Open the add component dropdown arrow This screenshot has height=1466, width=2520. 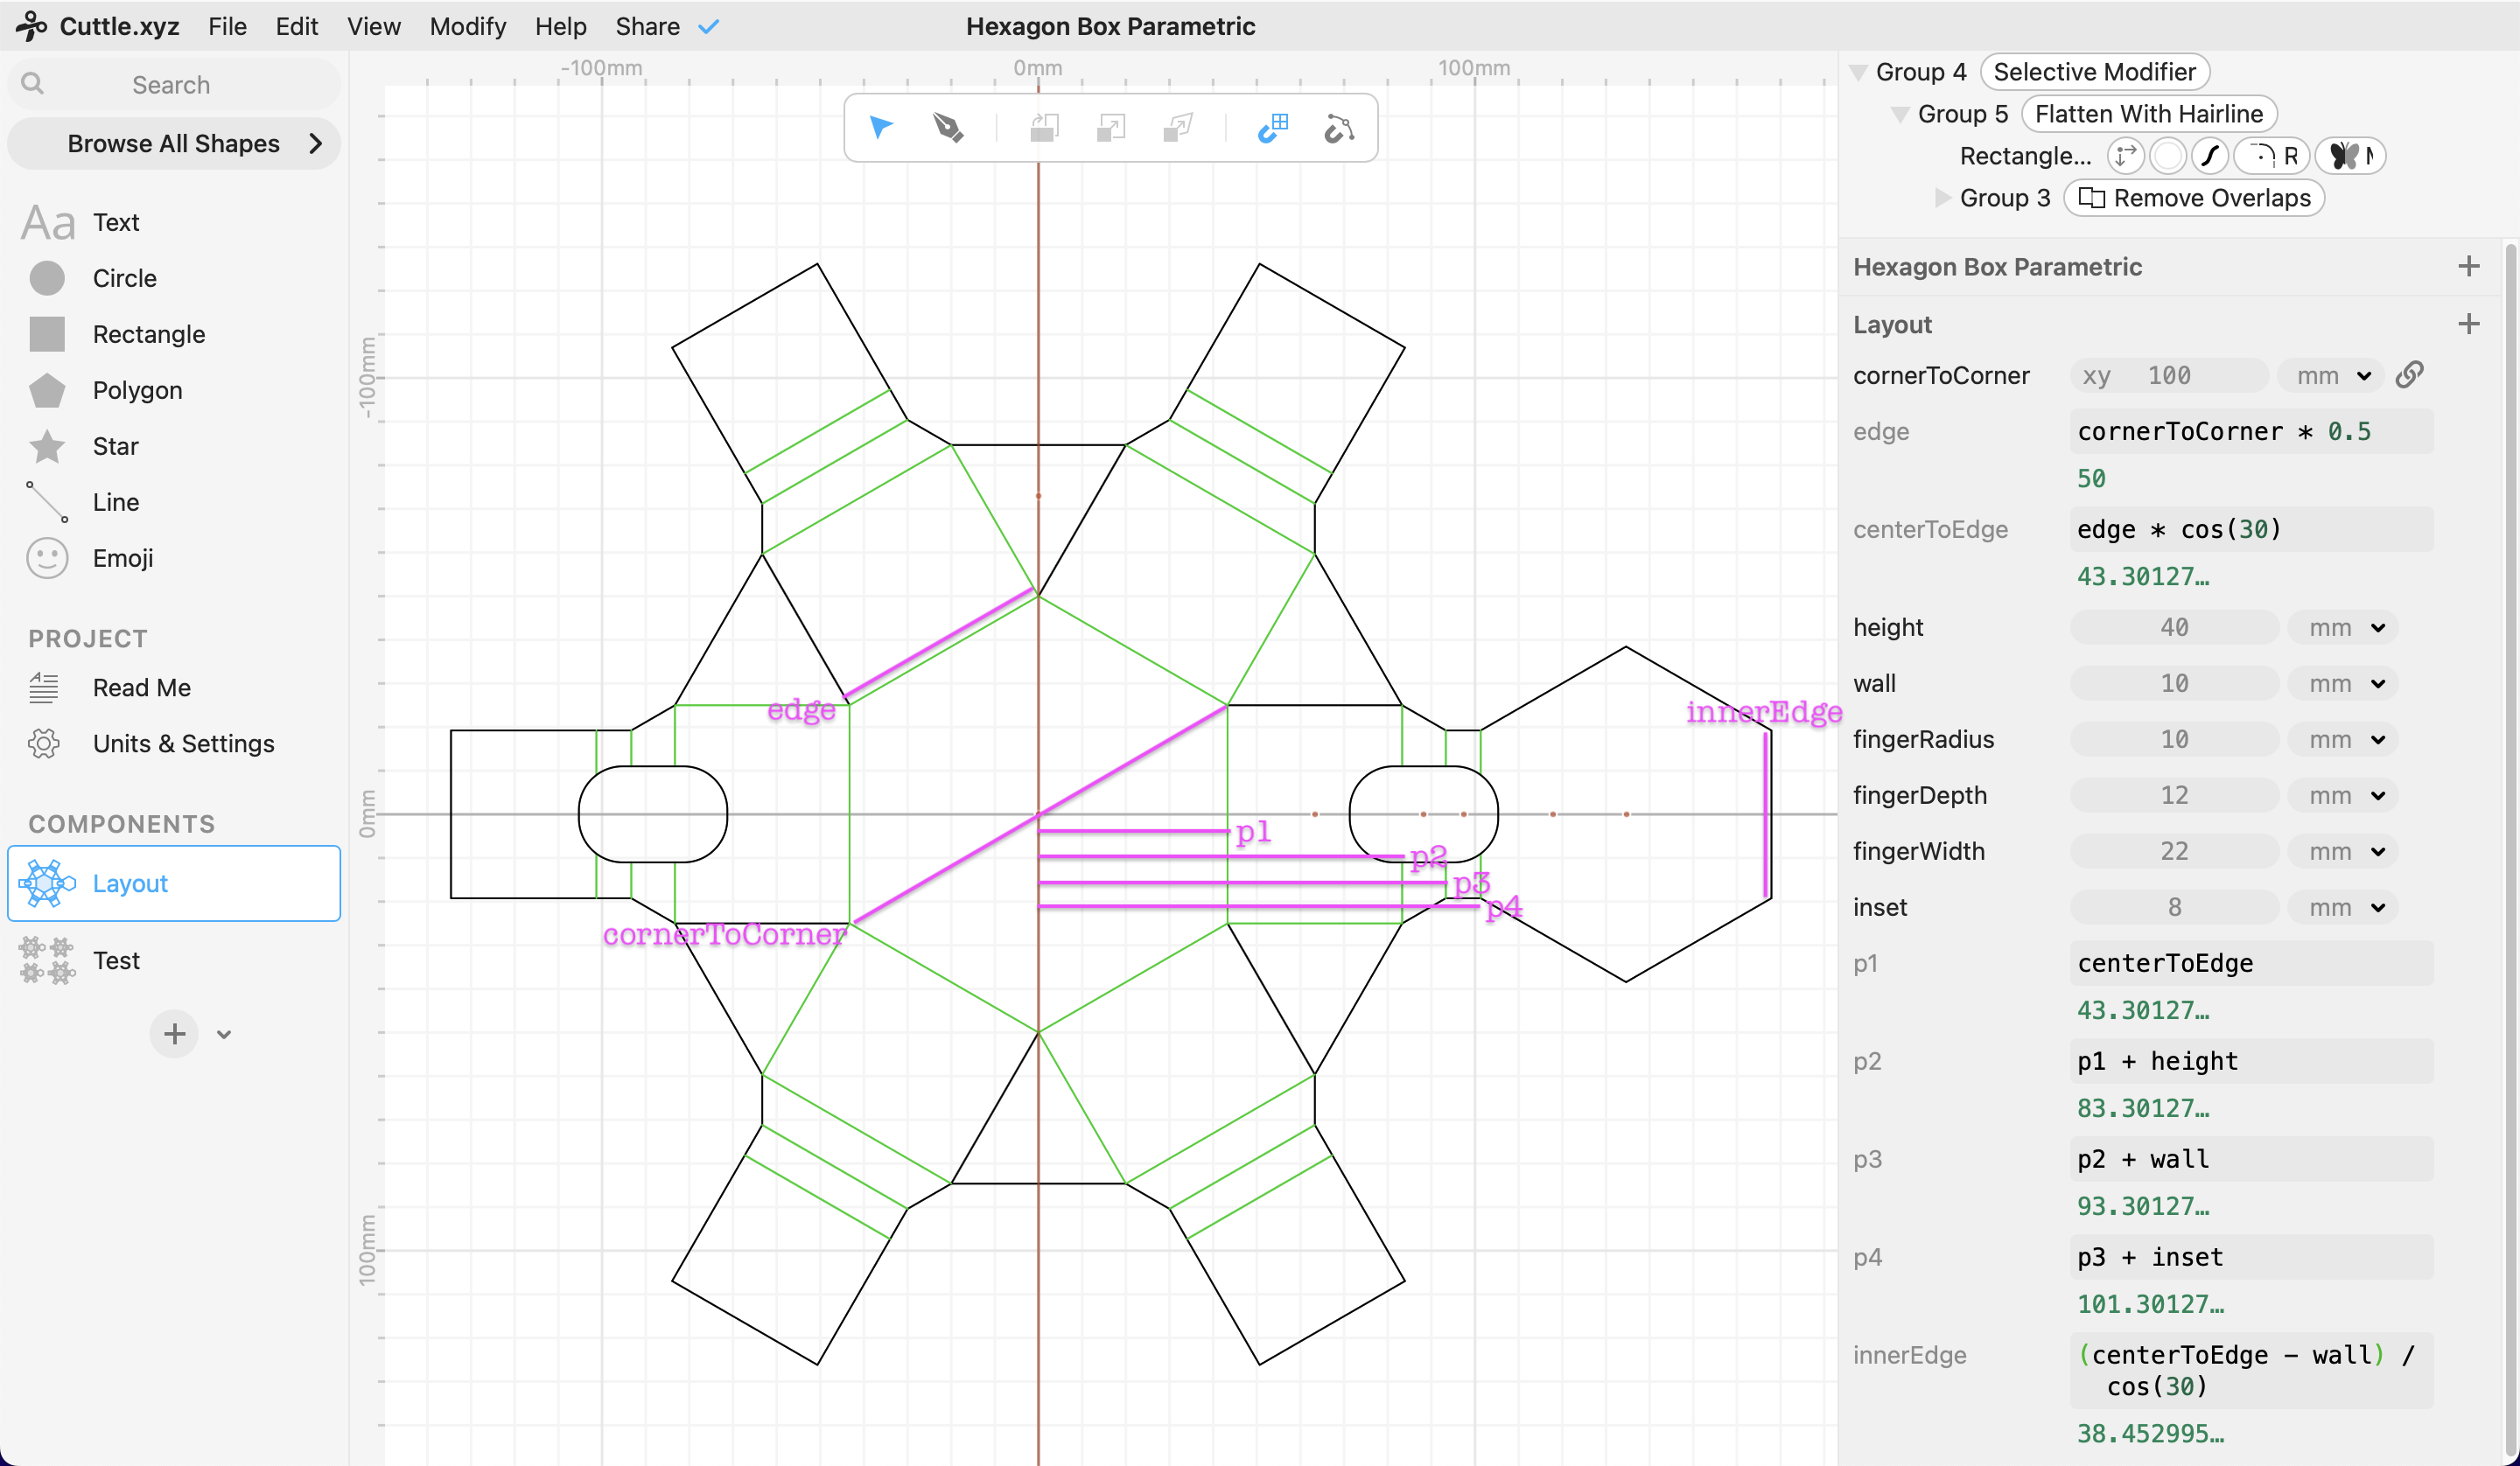(224, 1034)
